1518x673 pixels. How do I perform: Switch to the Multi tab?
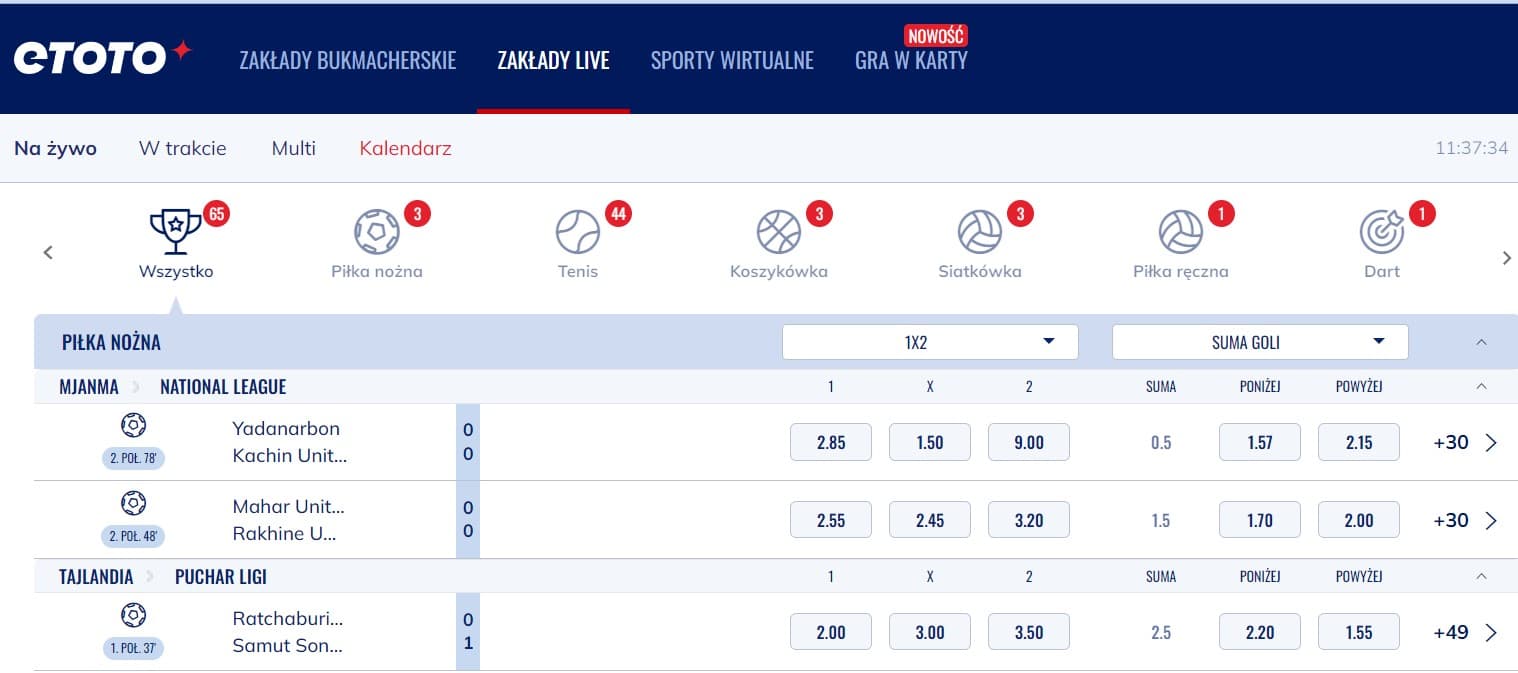[x=293, y=149]
